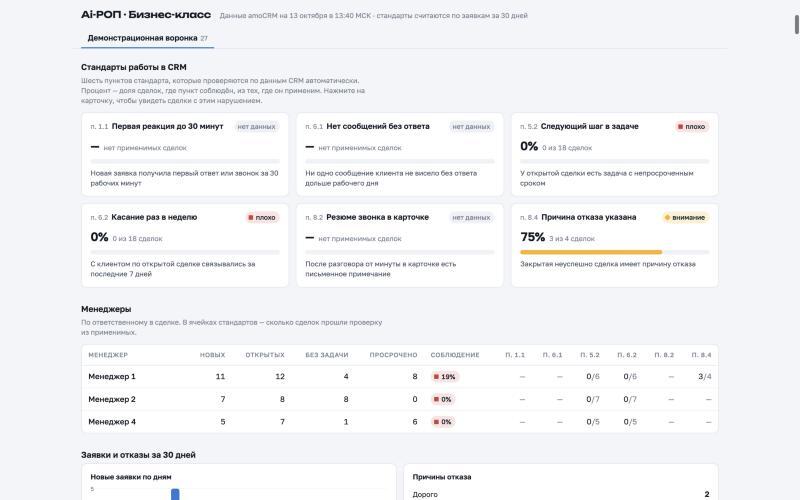
Task: Click the Ai-РОП · Бизнес-класс title
Action: [146, 15]
